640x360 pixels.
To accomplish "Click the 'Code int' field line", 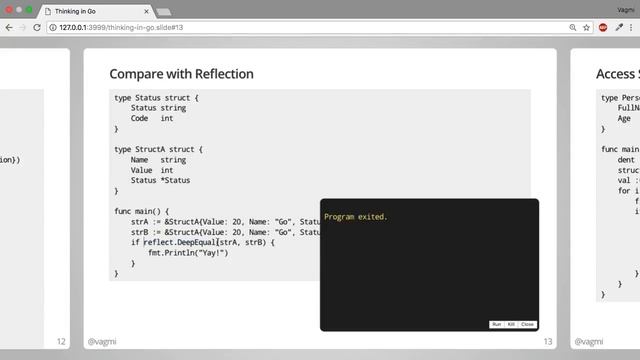I will pyautogui.click(x=152, y=118).
